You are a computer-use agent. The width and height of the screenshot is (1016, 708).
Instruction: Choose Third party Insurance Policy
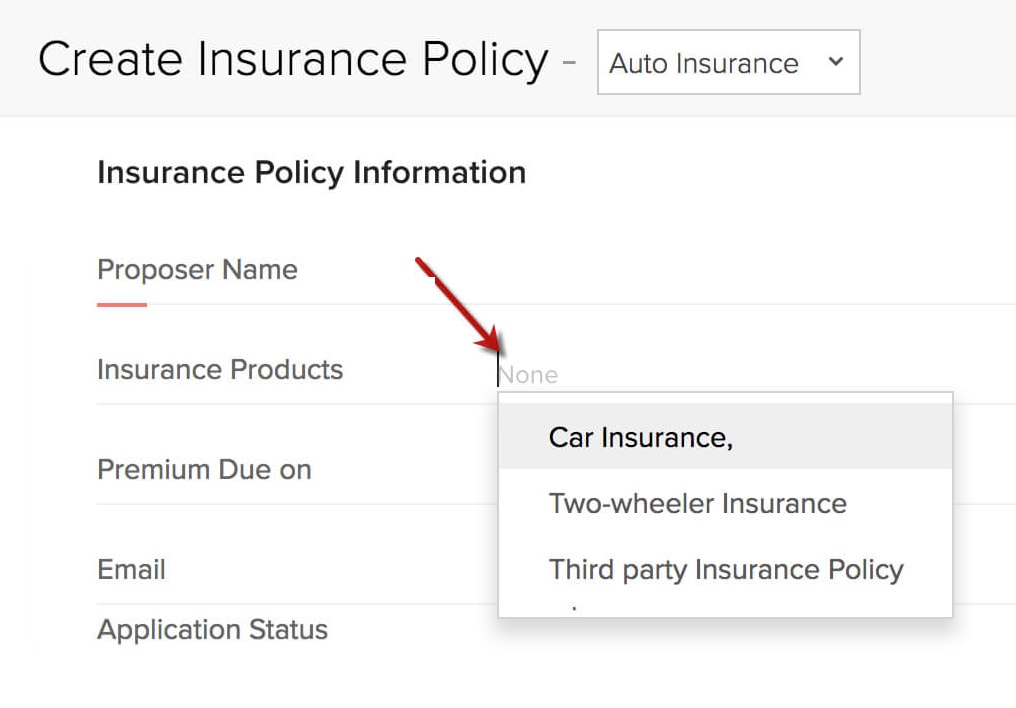pos(725,569)
